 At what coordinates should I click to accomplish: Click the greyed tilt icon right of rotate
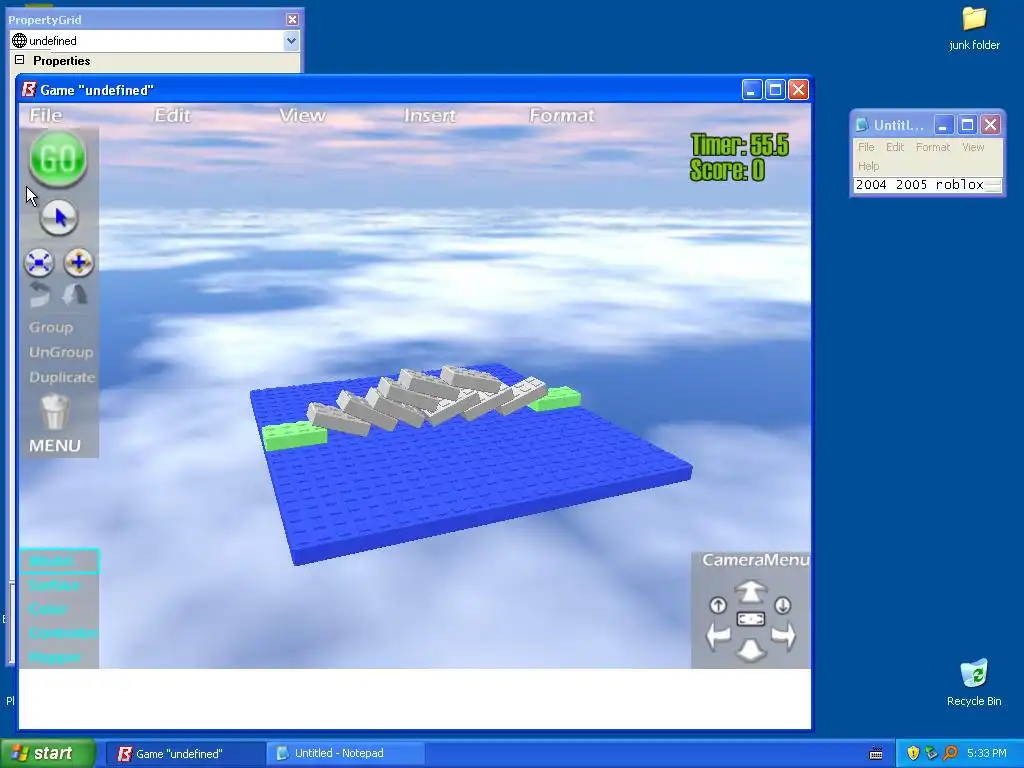75,295
